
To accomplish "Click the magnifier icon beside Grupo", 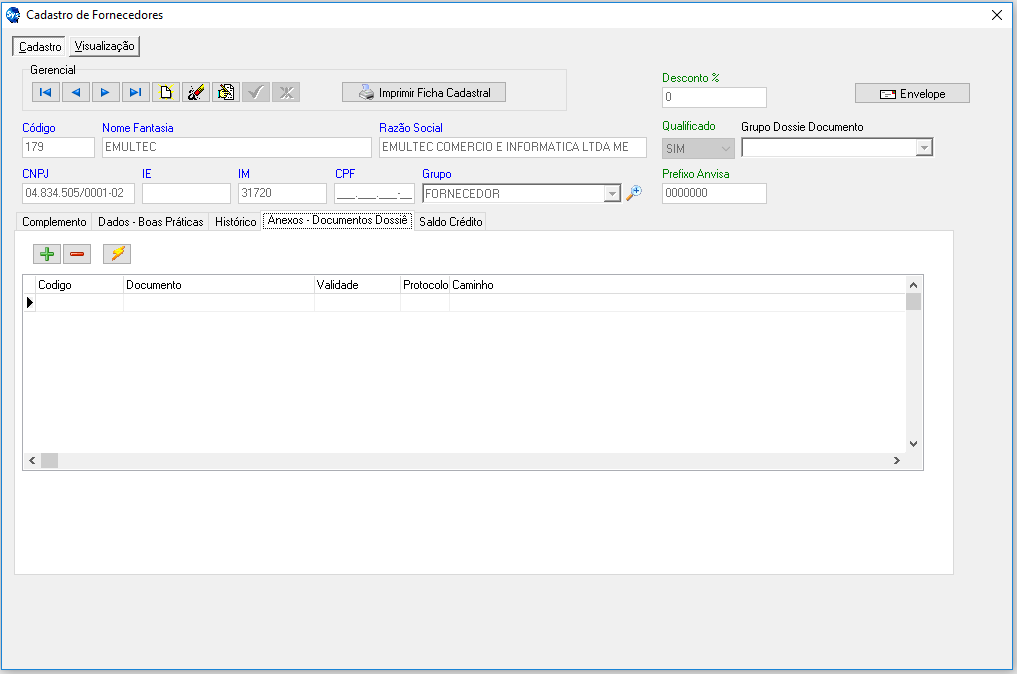I will pos(633,193).
